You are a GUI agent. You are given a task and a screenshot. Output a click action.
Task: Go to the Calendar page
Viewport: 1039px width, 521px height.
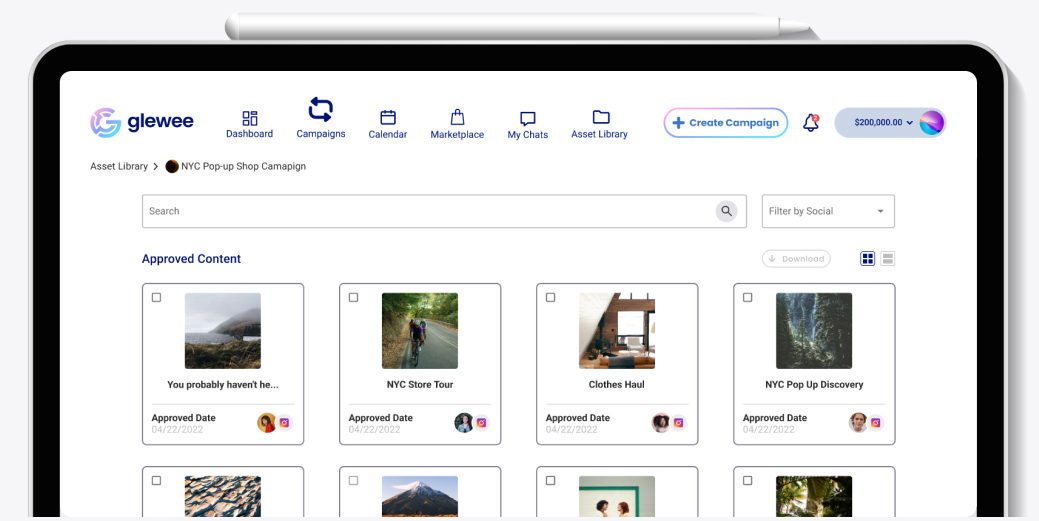[388, 124]
